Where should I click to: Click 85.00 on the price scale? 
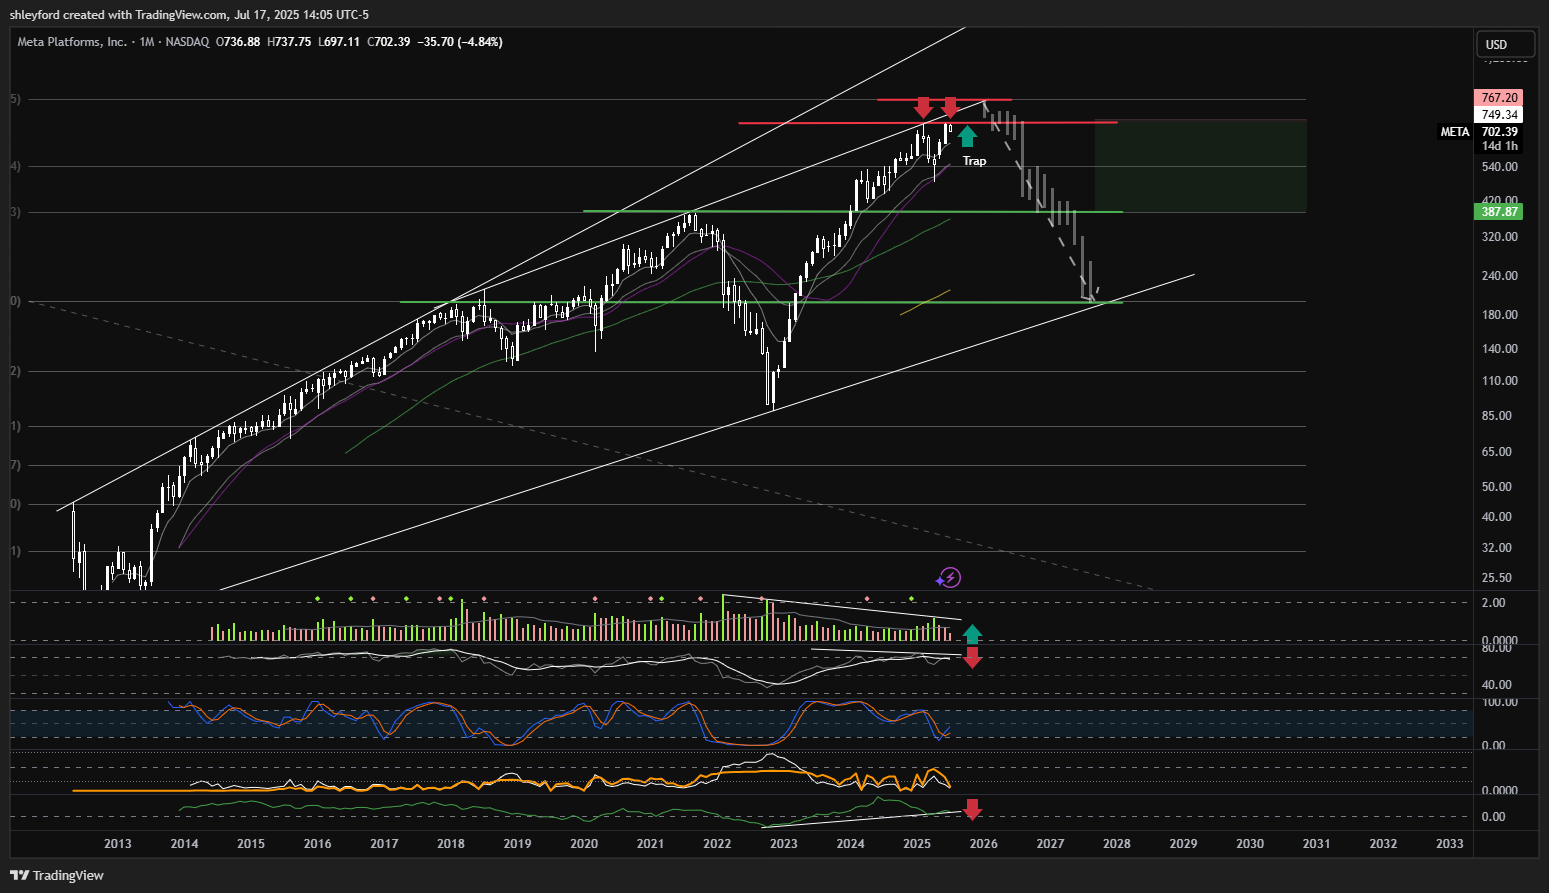(1497, 416)
